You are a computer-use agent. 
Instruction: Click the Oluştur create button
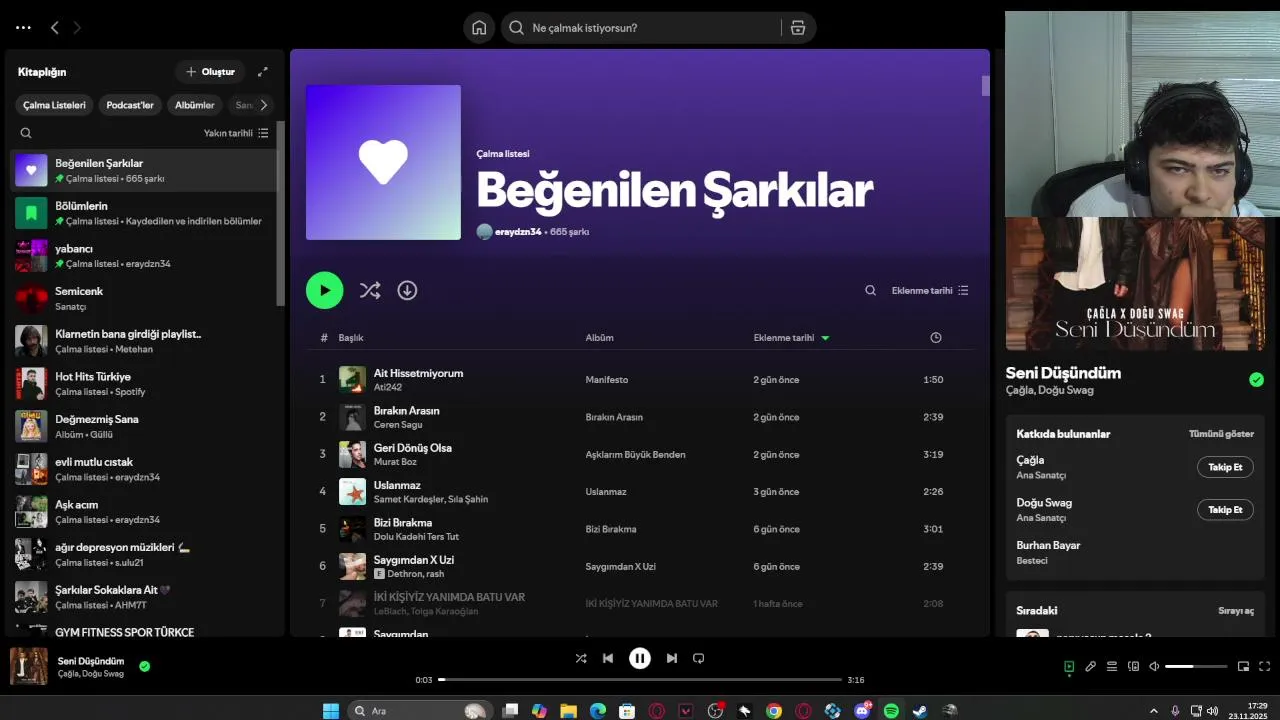coord(210,72)
